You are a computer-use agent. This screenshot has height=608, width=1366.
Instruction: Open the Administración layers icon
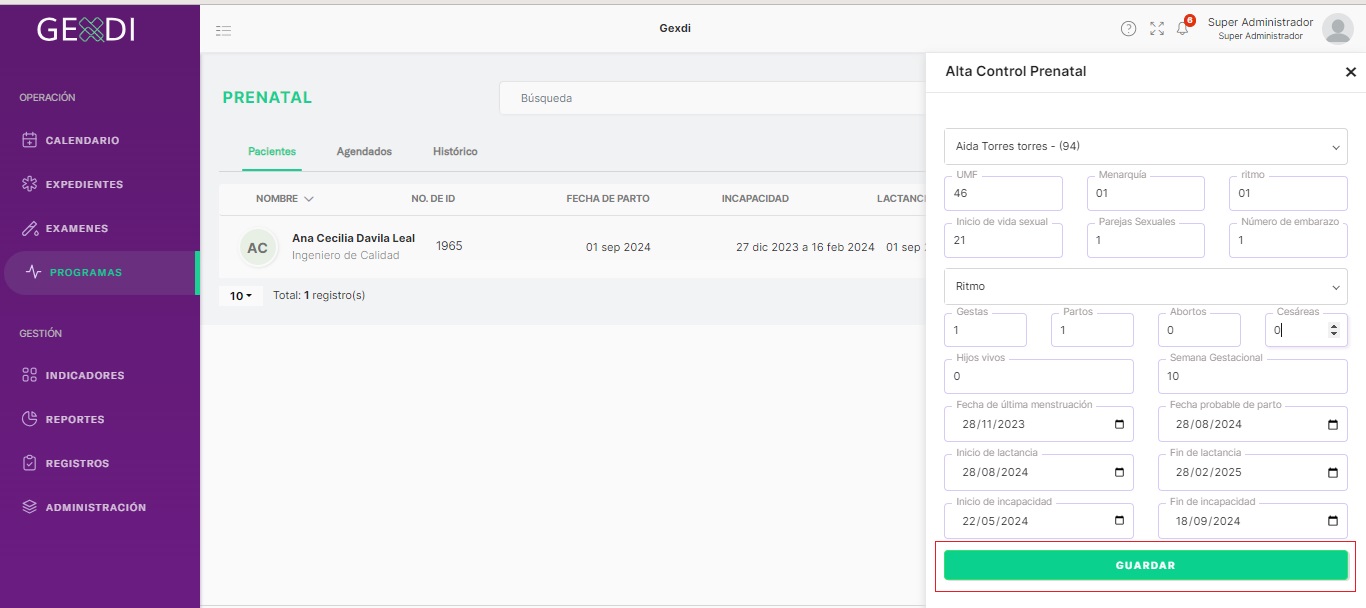point(30,507)
